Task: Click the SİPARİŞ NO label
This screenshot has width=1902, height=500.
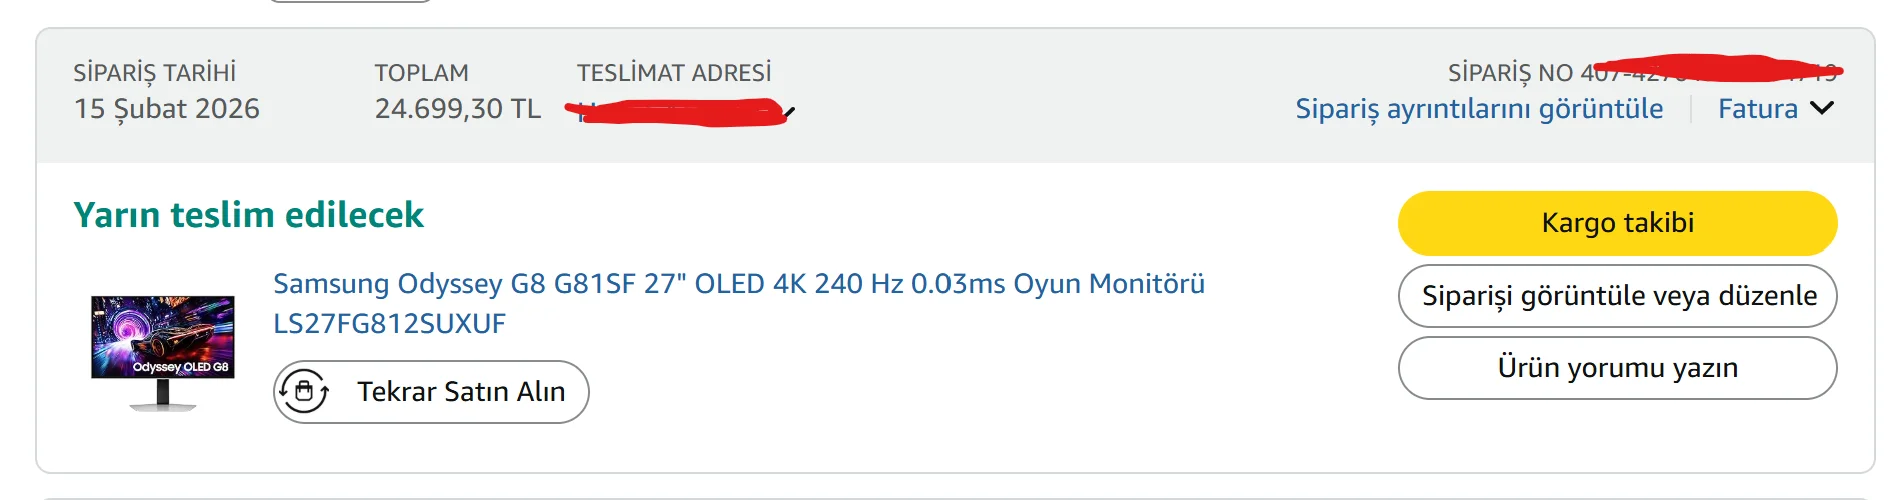Action: coord(1510,73)
